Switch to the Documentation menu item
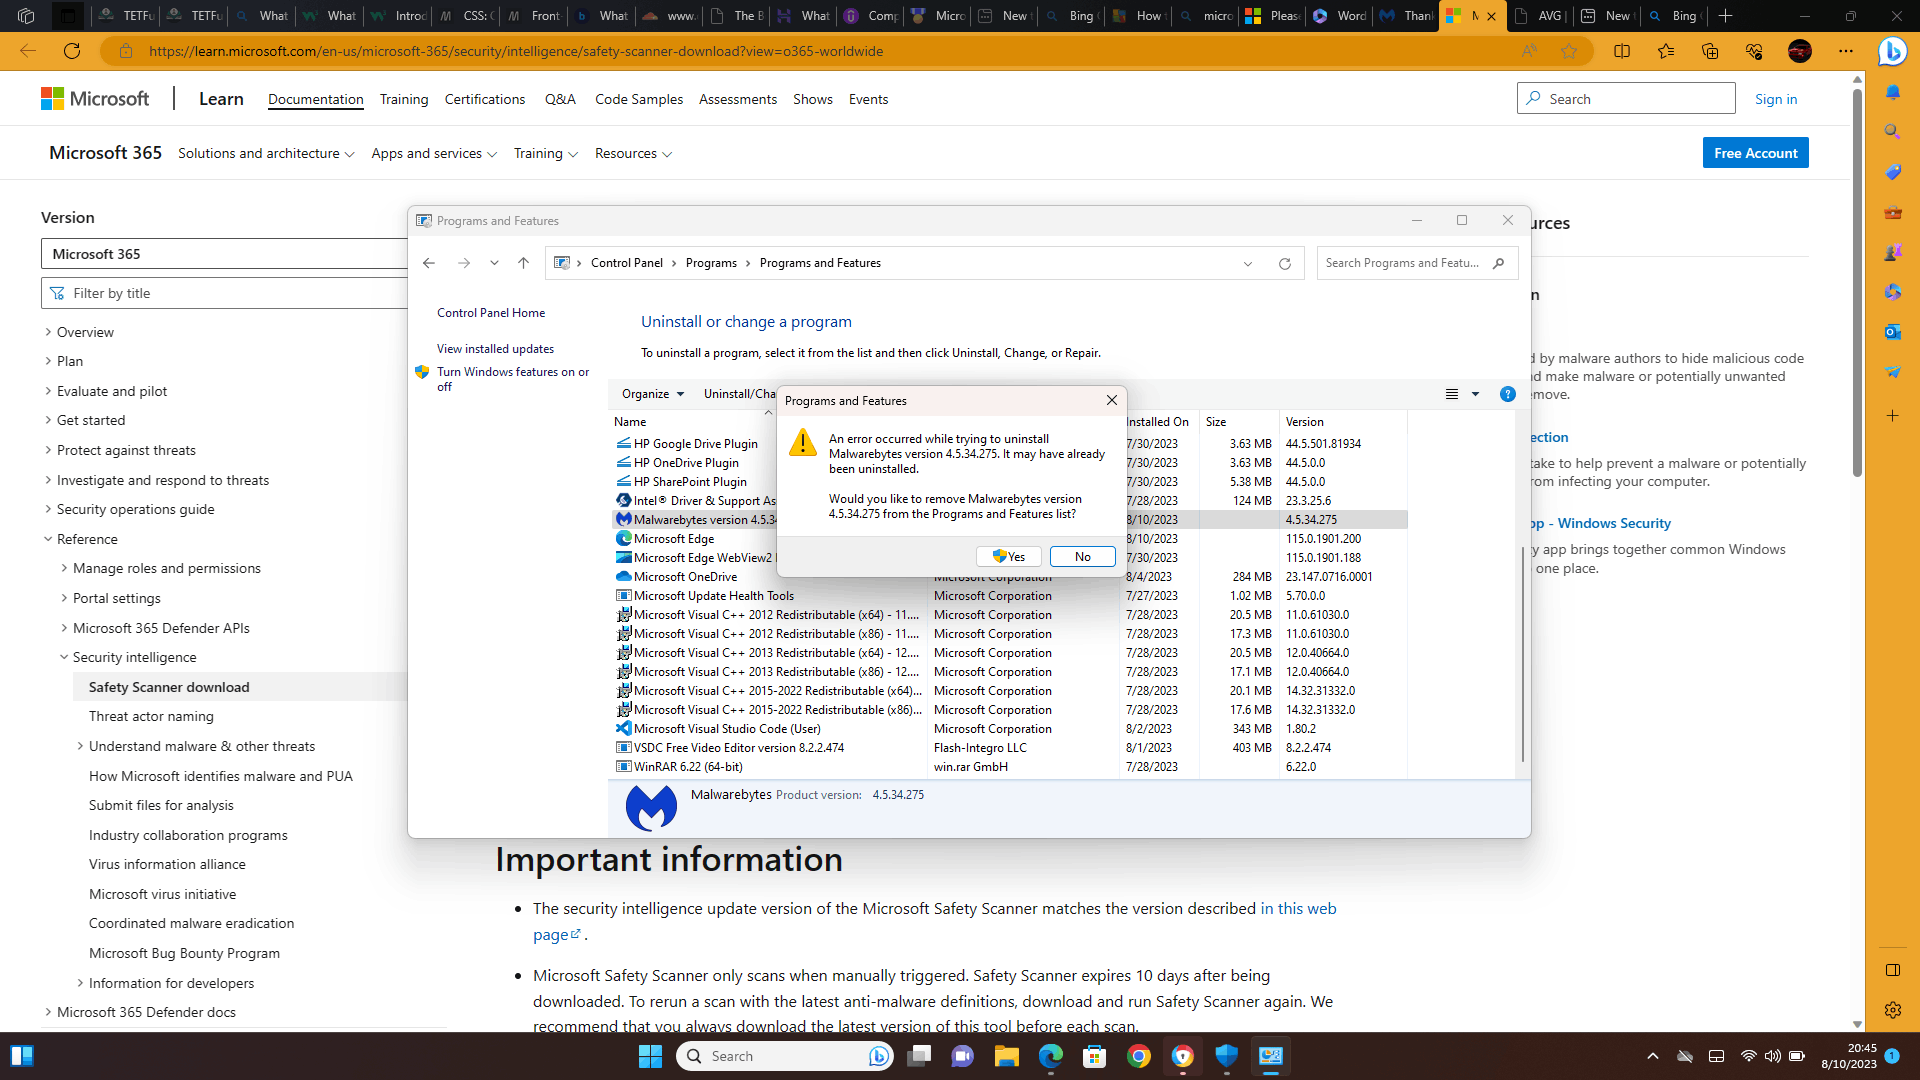The height and width of the screenshot is (1080, 1920). (x=315, y=99)
